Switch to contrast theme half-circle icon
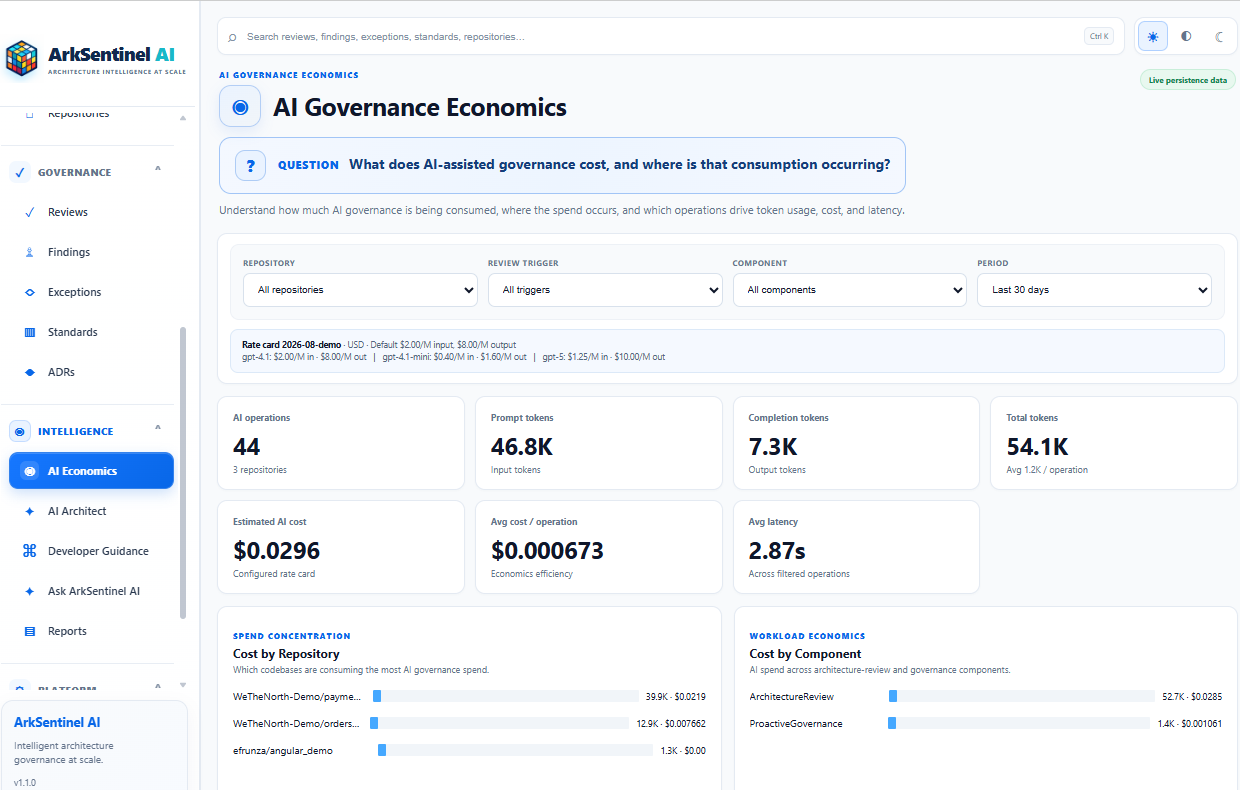This screenshot has width=1240, height=790. (x=1186, y=37)
